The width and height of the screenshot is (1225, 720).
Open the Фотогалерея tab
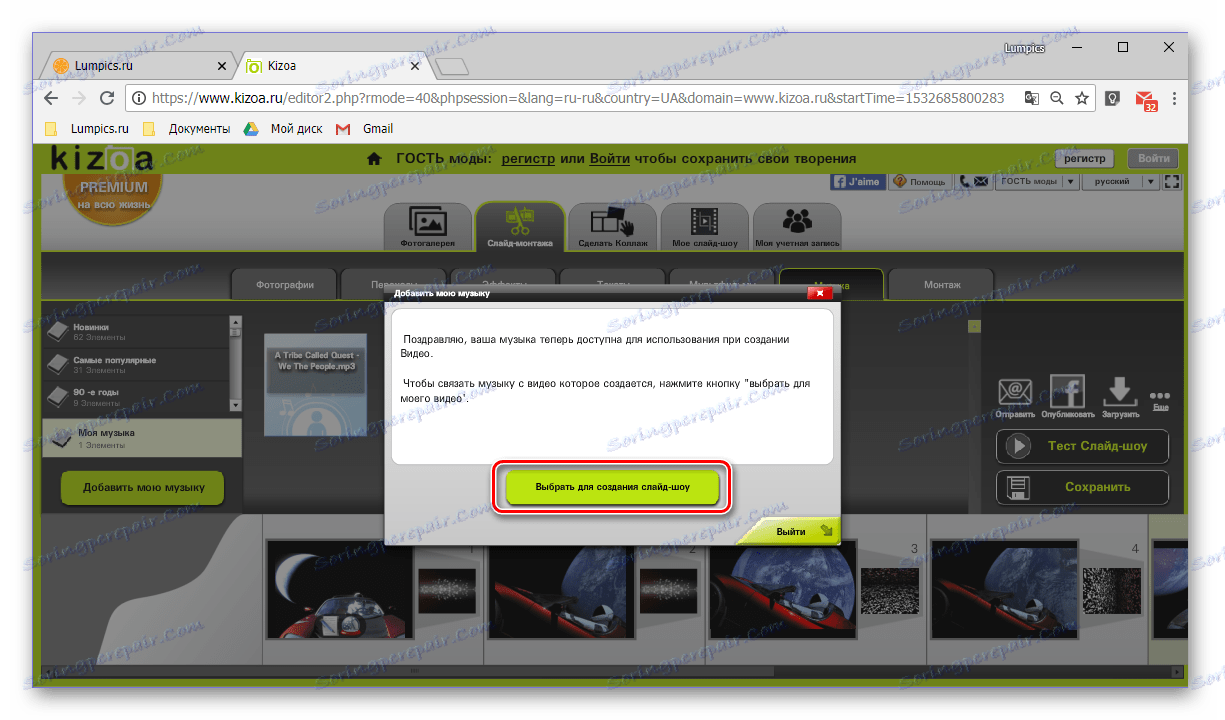tap(429, 226)
